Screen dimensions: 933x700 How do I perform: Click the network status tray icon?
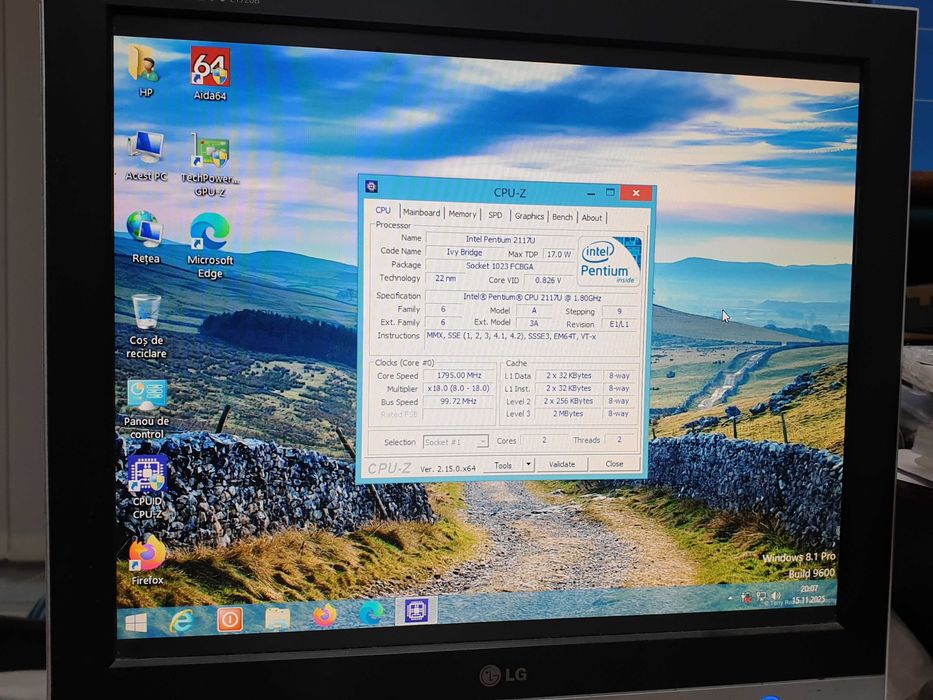pos(761,596)
